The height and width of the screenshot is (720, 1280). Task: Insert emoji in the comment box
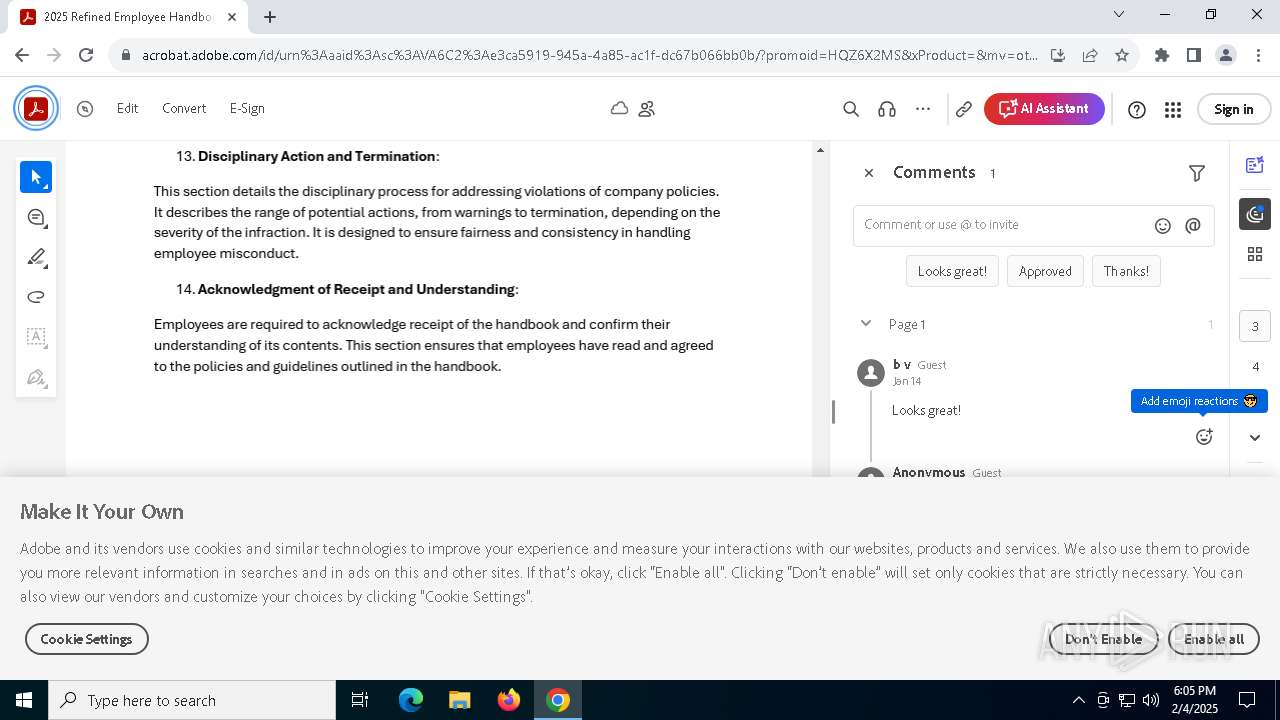pos(1163,226)
